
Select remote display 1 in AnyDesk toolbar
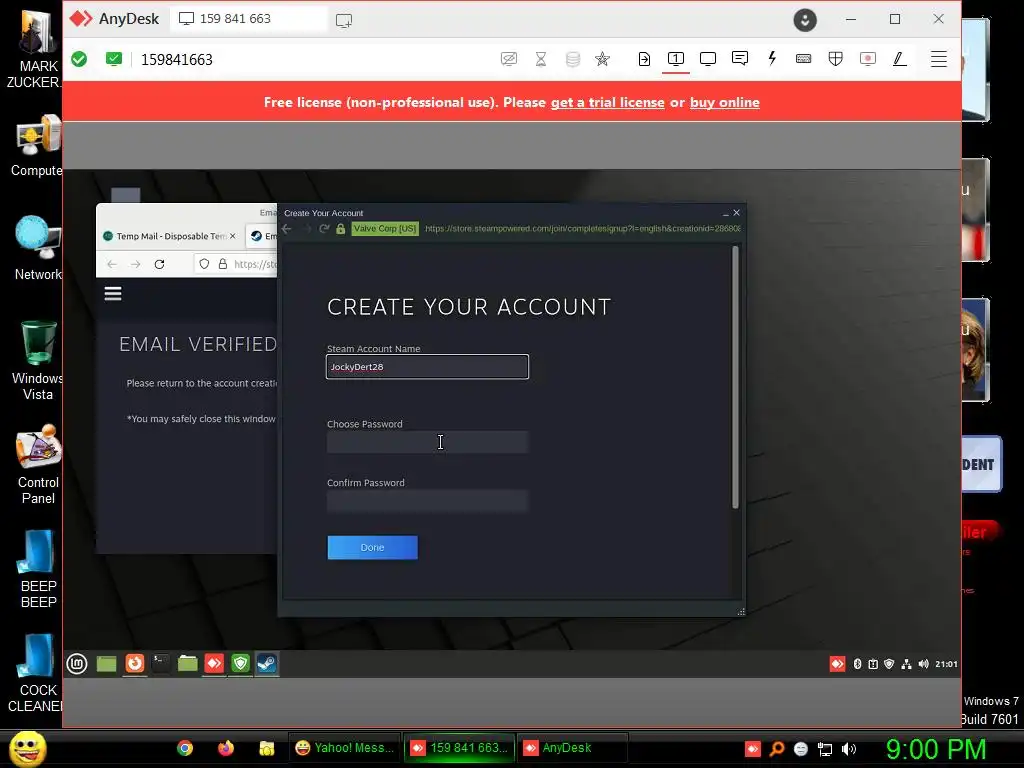pos(676,59)
